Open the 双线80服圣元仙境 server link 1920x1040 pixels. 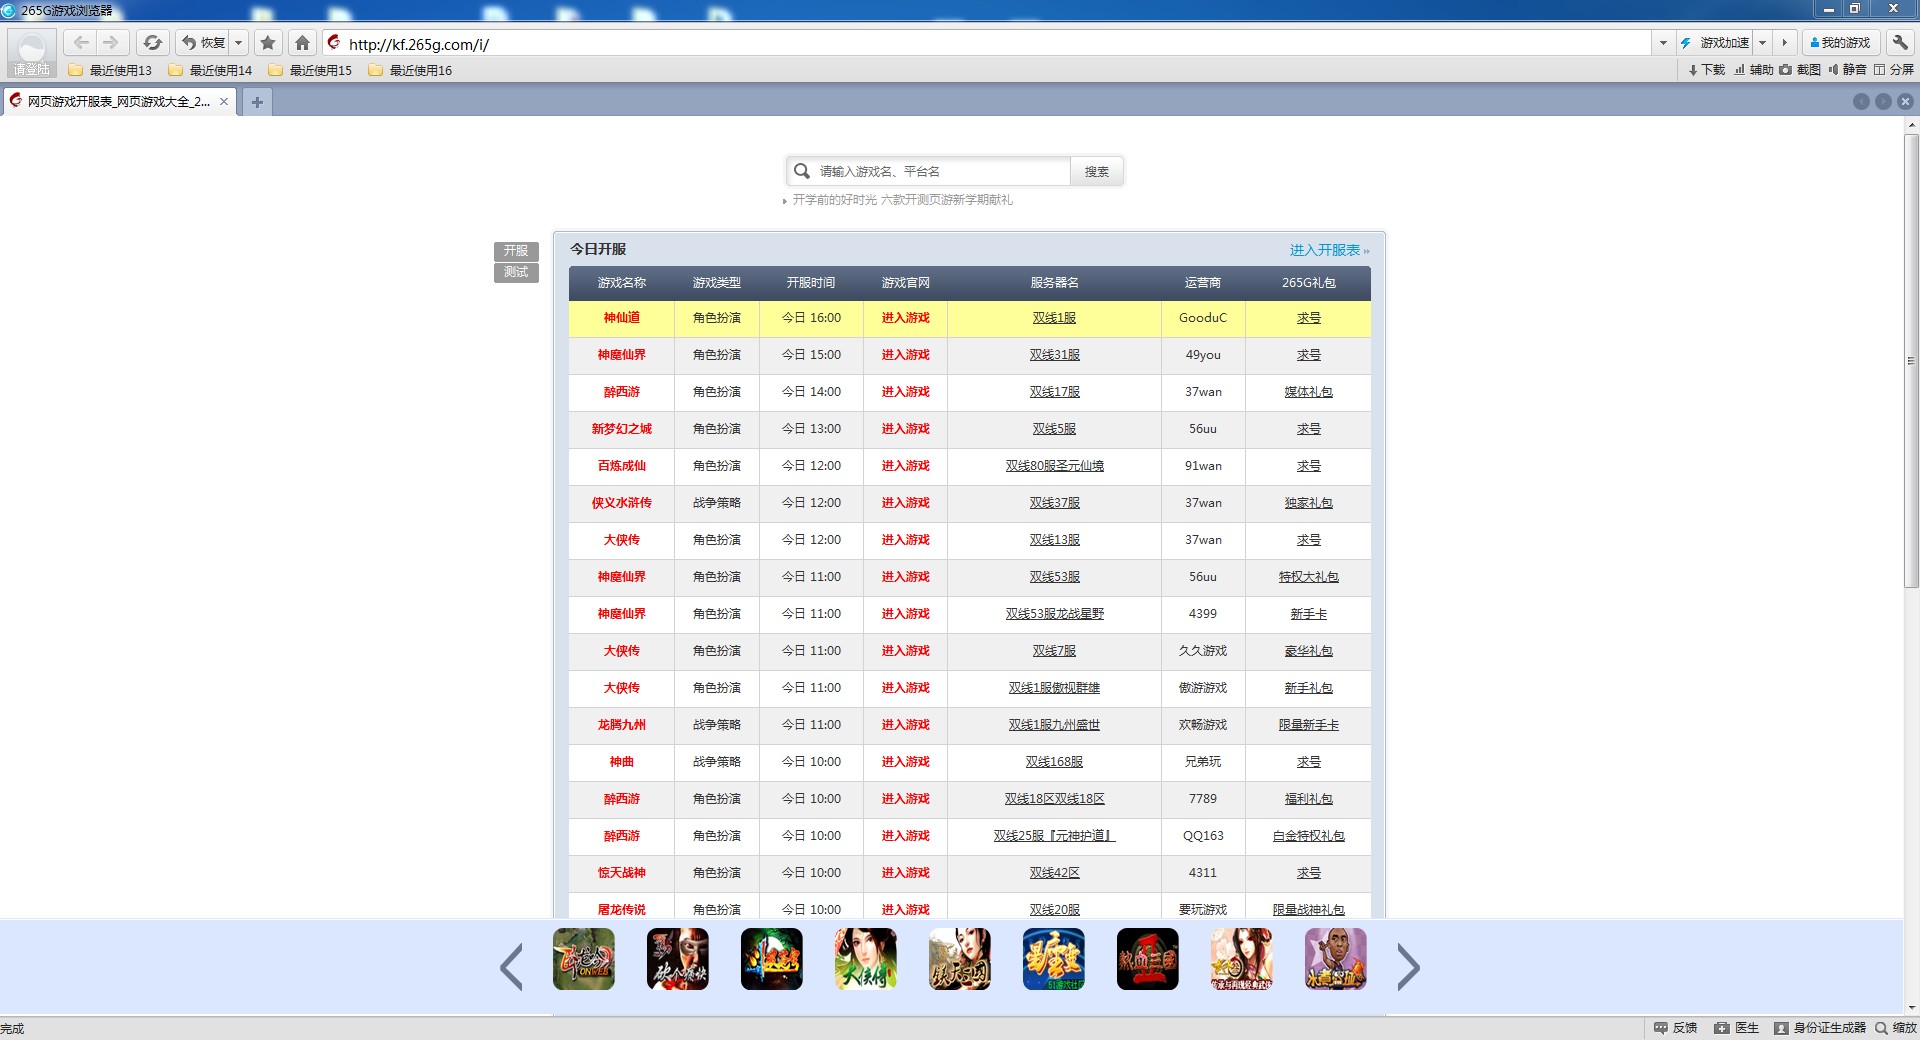(1054, 466)
